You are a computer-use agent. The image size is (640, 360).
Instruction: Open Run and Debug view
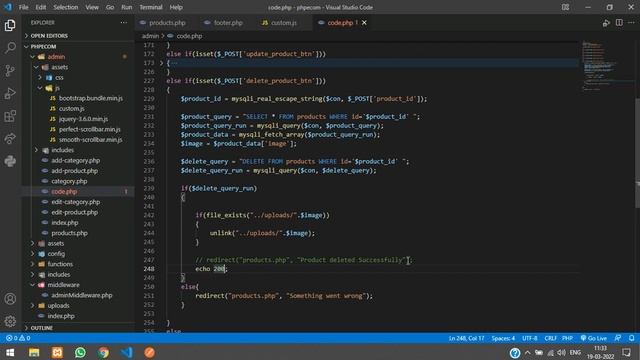[x=10, y=93]
